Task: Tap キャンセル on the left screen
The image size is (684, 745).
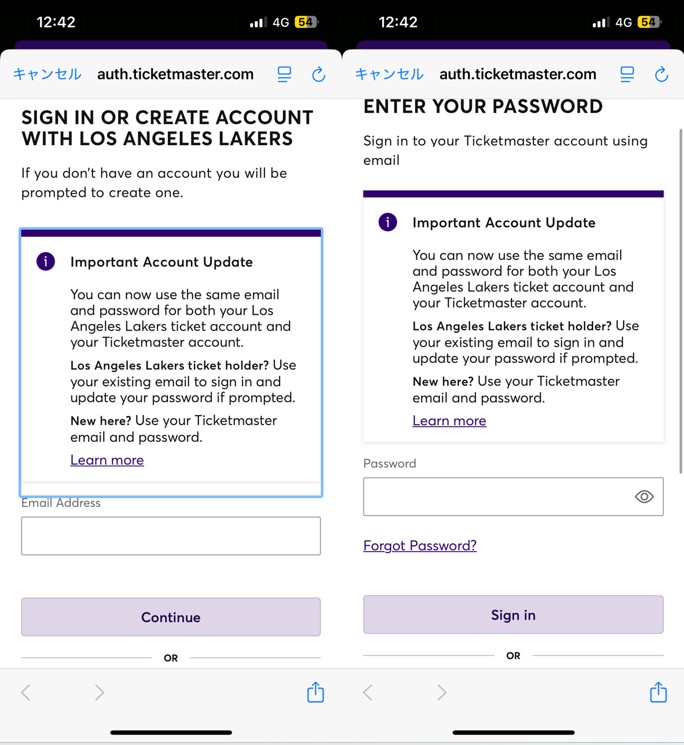Action: click(47, 74)
